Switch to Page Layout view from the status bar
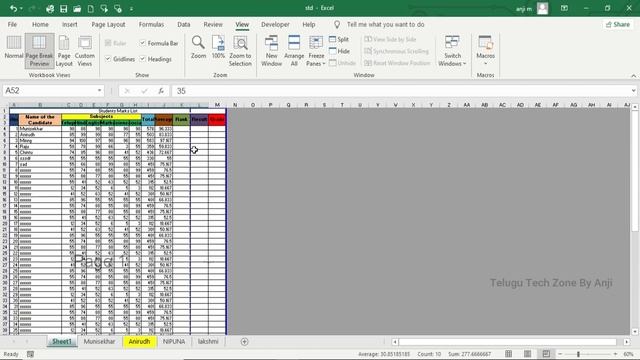 pyautogui.click(x=527, y=354)
